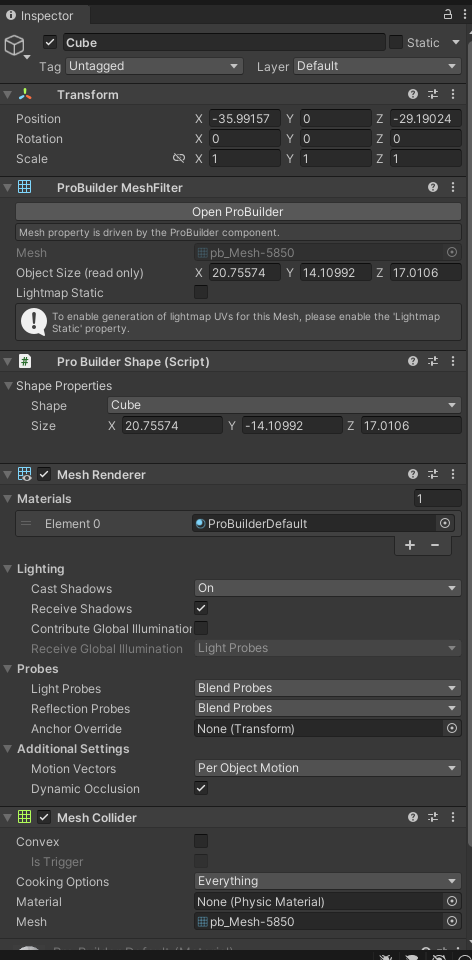Viewport: 472px width, 960px height.
Task: Open object picker for ProBuilderDefault material
Action: pos(445,523)
